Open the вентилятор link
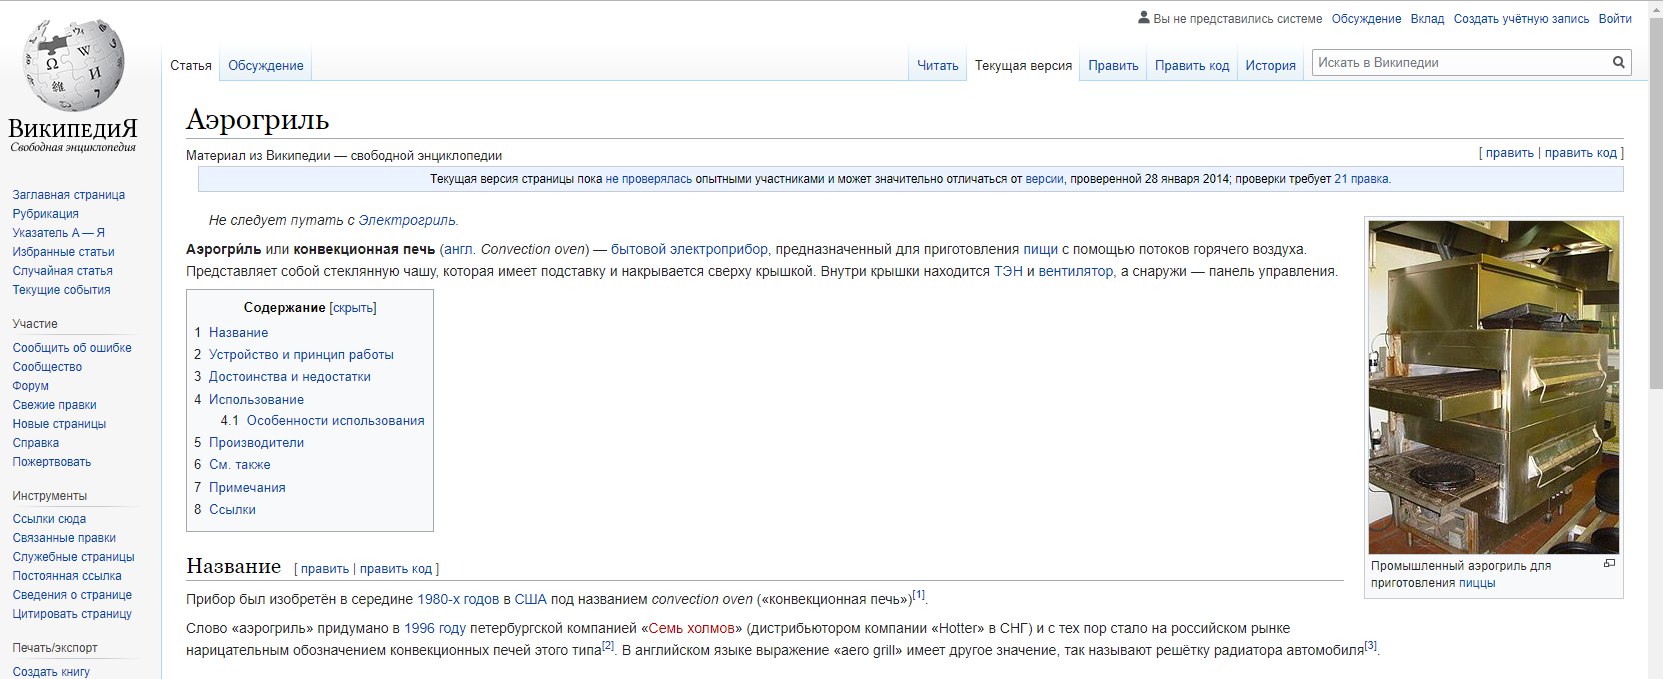 (x=1076, y=271)
